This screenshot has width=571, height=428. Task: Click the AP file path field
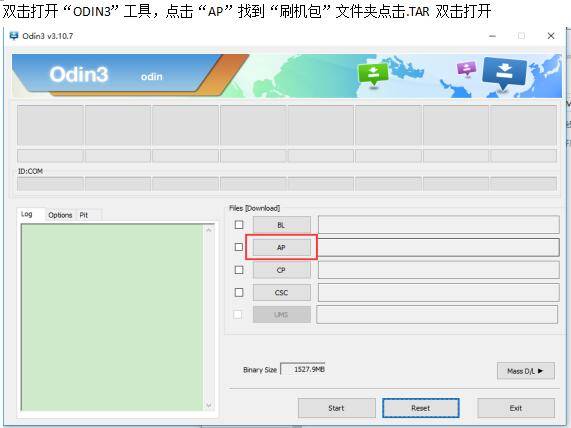438,247
